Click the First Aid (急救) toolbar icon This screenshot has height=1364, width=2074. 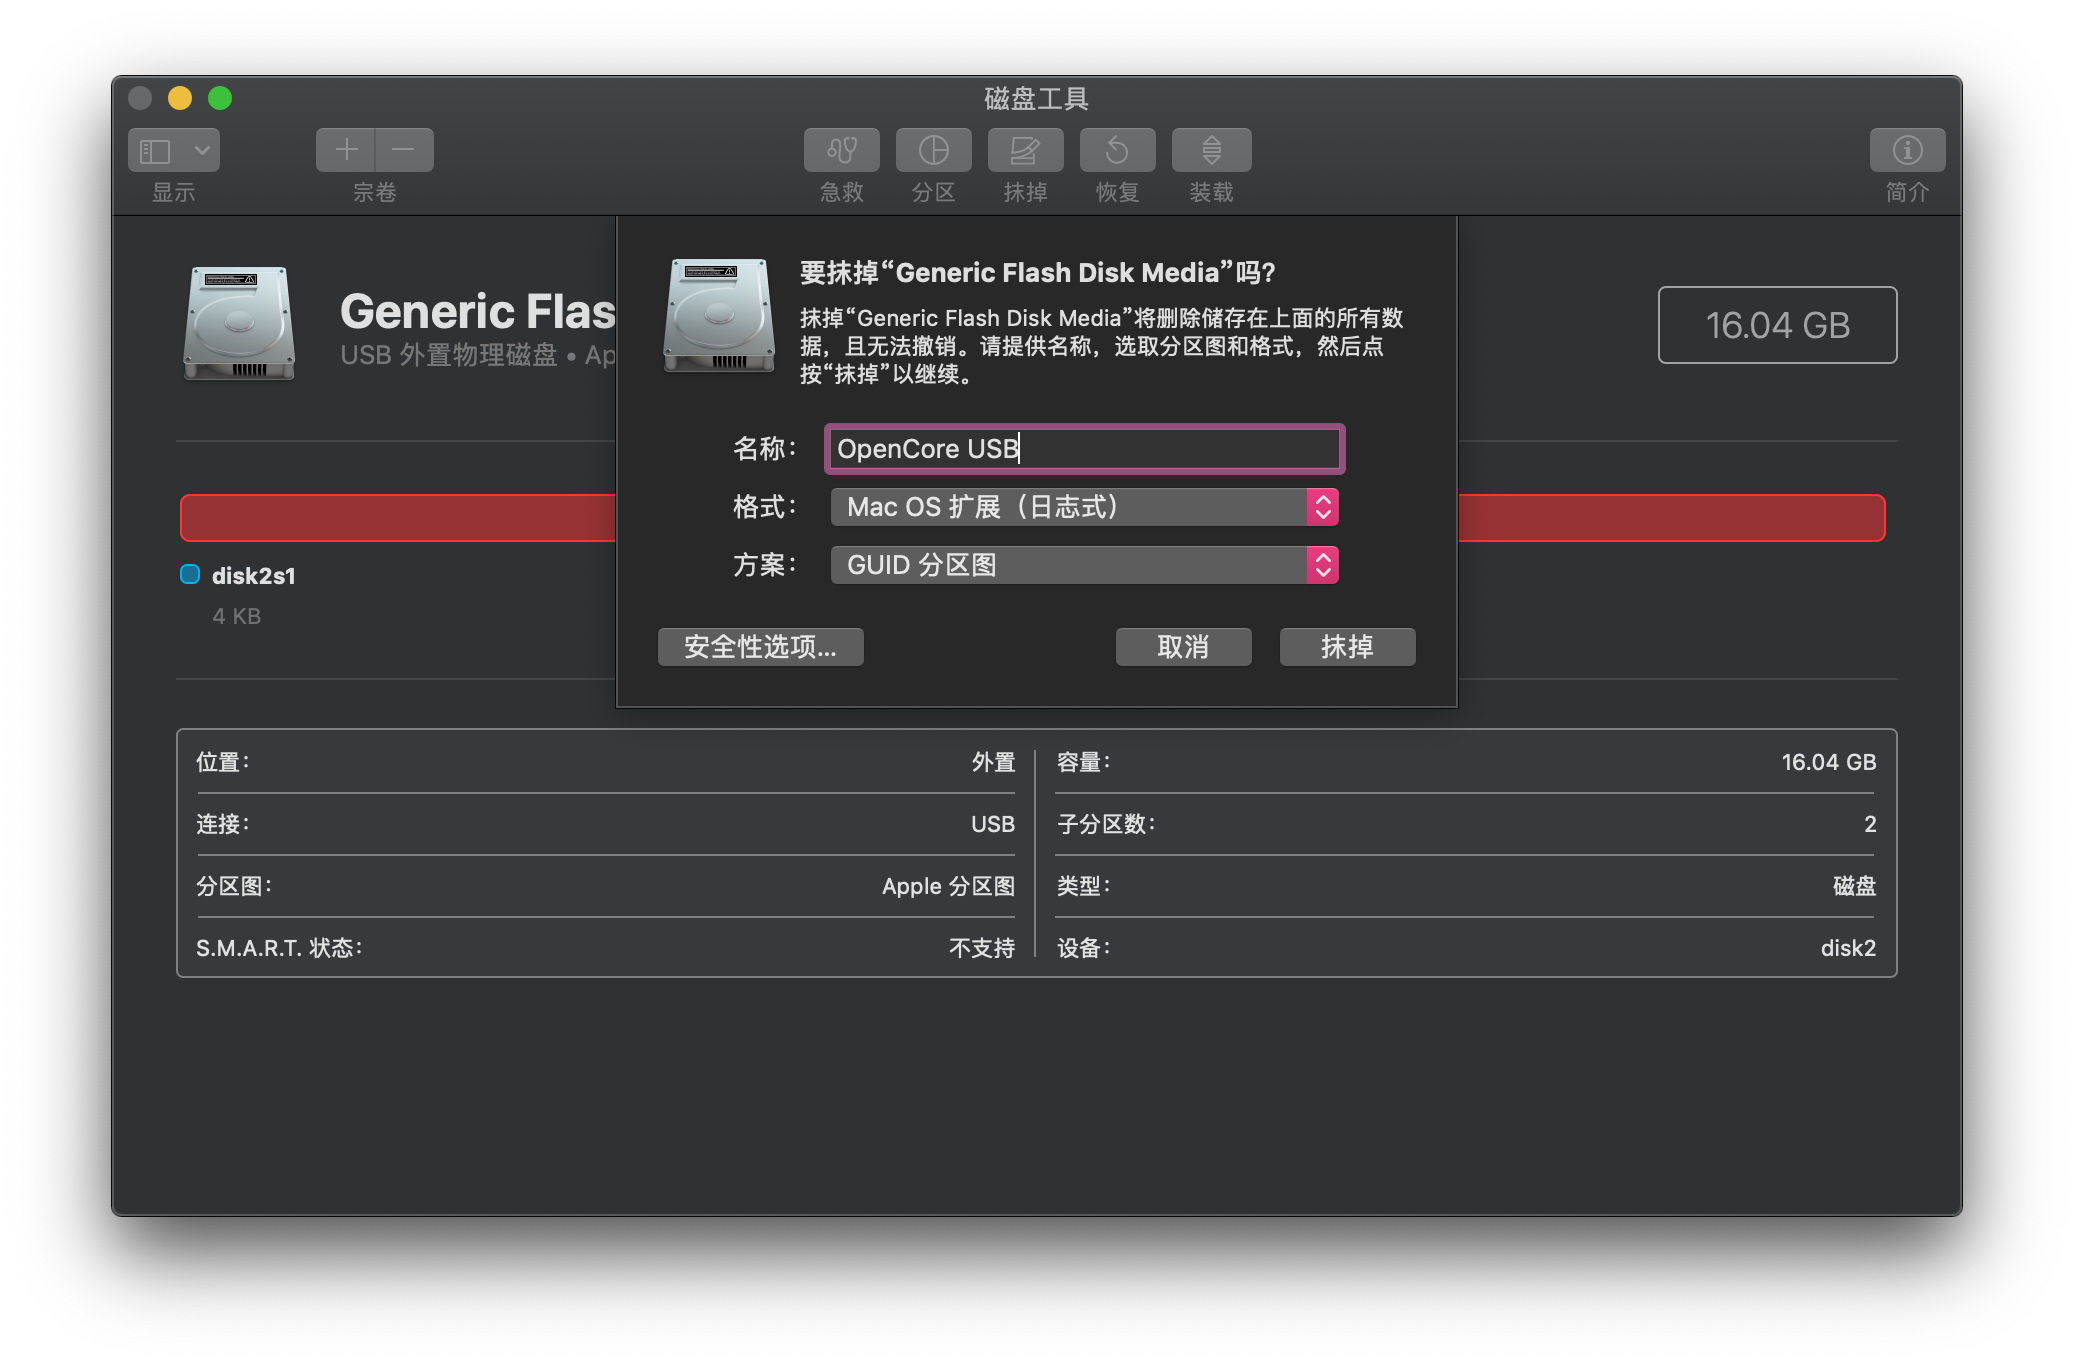[x=841, y=150]
